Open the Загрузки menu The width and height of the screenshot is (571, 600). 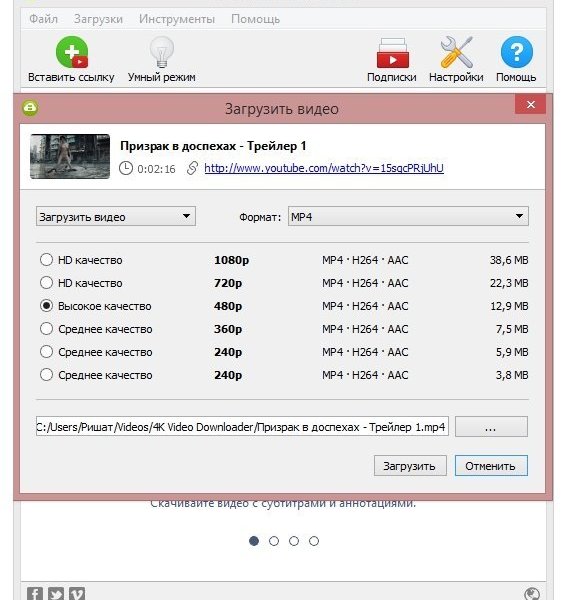(x=98, y=19)
